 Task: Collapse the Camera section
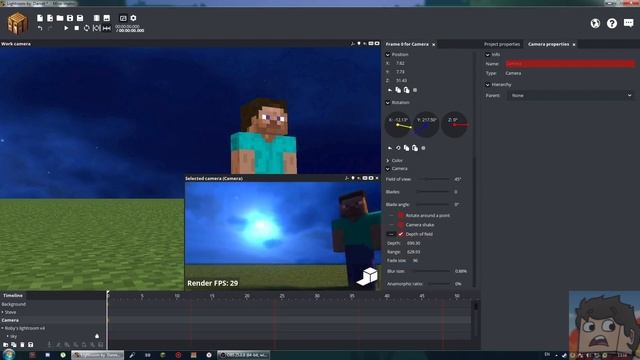click(x=388, y=169)
